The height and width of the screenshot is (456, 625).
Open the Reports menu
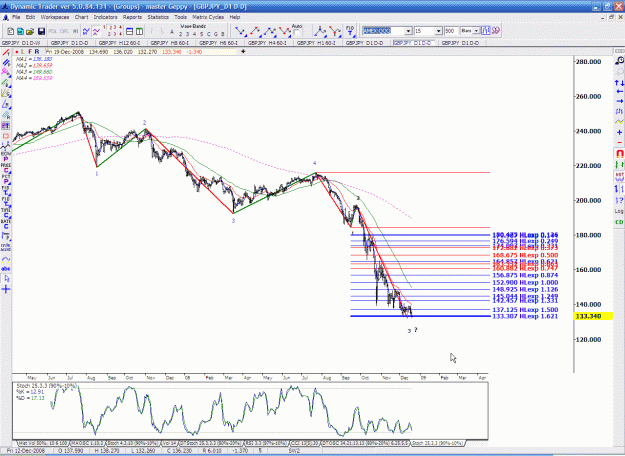point(132,17)
